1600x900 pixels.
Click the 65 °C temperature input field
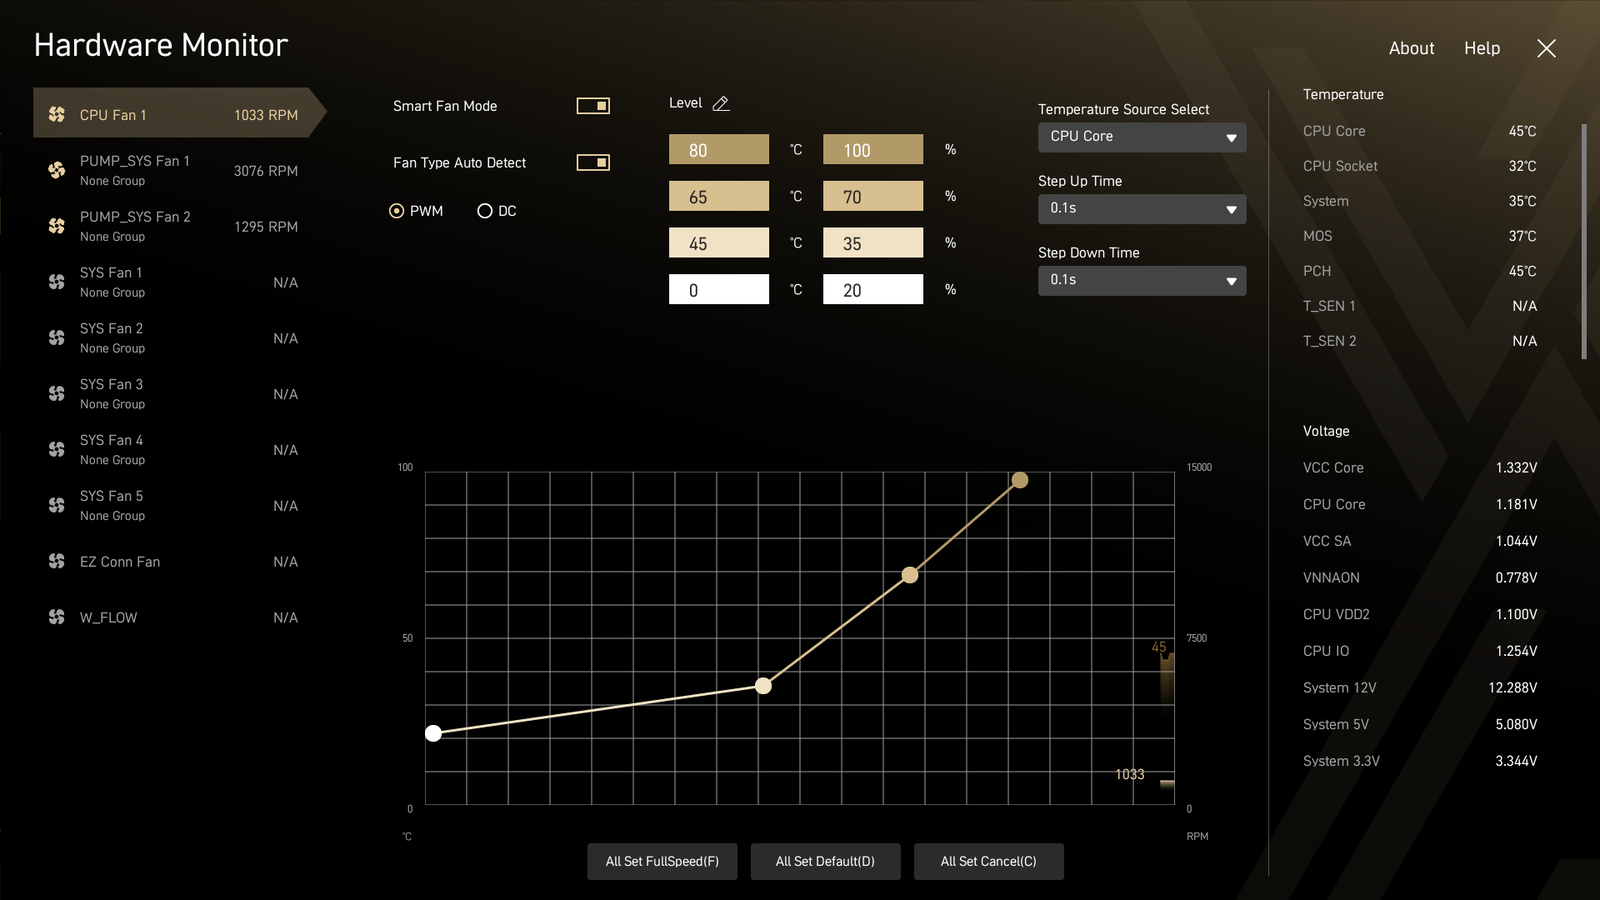(x=719, y=196)
